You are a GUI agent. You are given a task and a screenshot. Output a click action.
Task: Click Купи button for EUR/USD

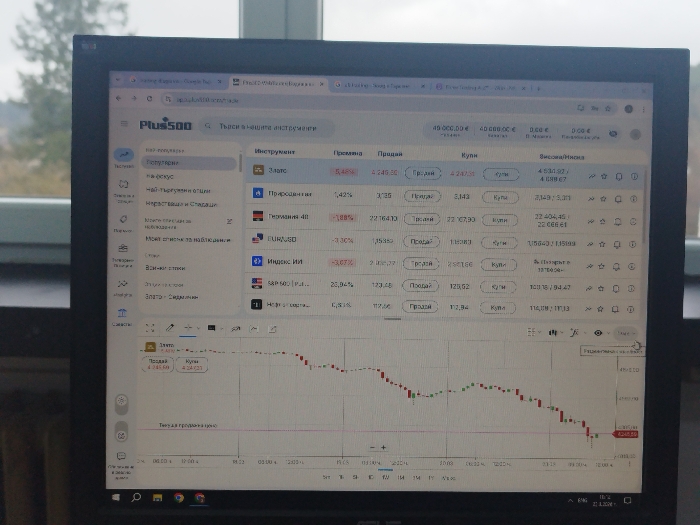(499, 243)
